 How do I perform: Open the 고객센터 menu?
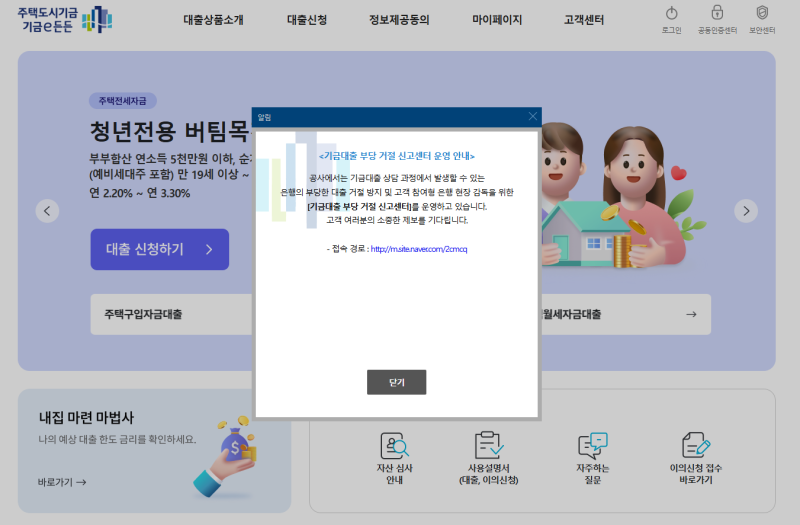point(584,20)
